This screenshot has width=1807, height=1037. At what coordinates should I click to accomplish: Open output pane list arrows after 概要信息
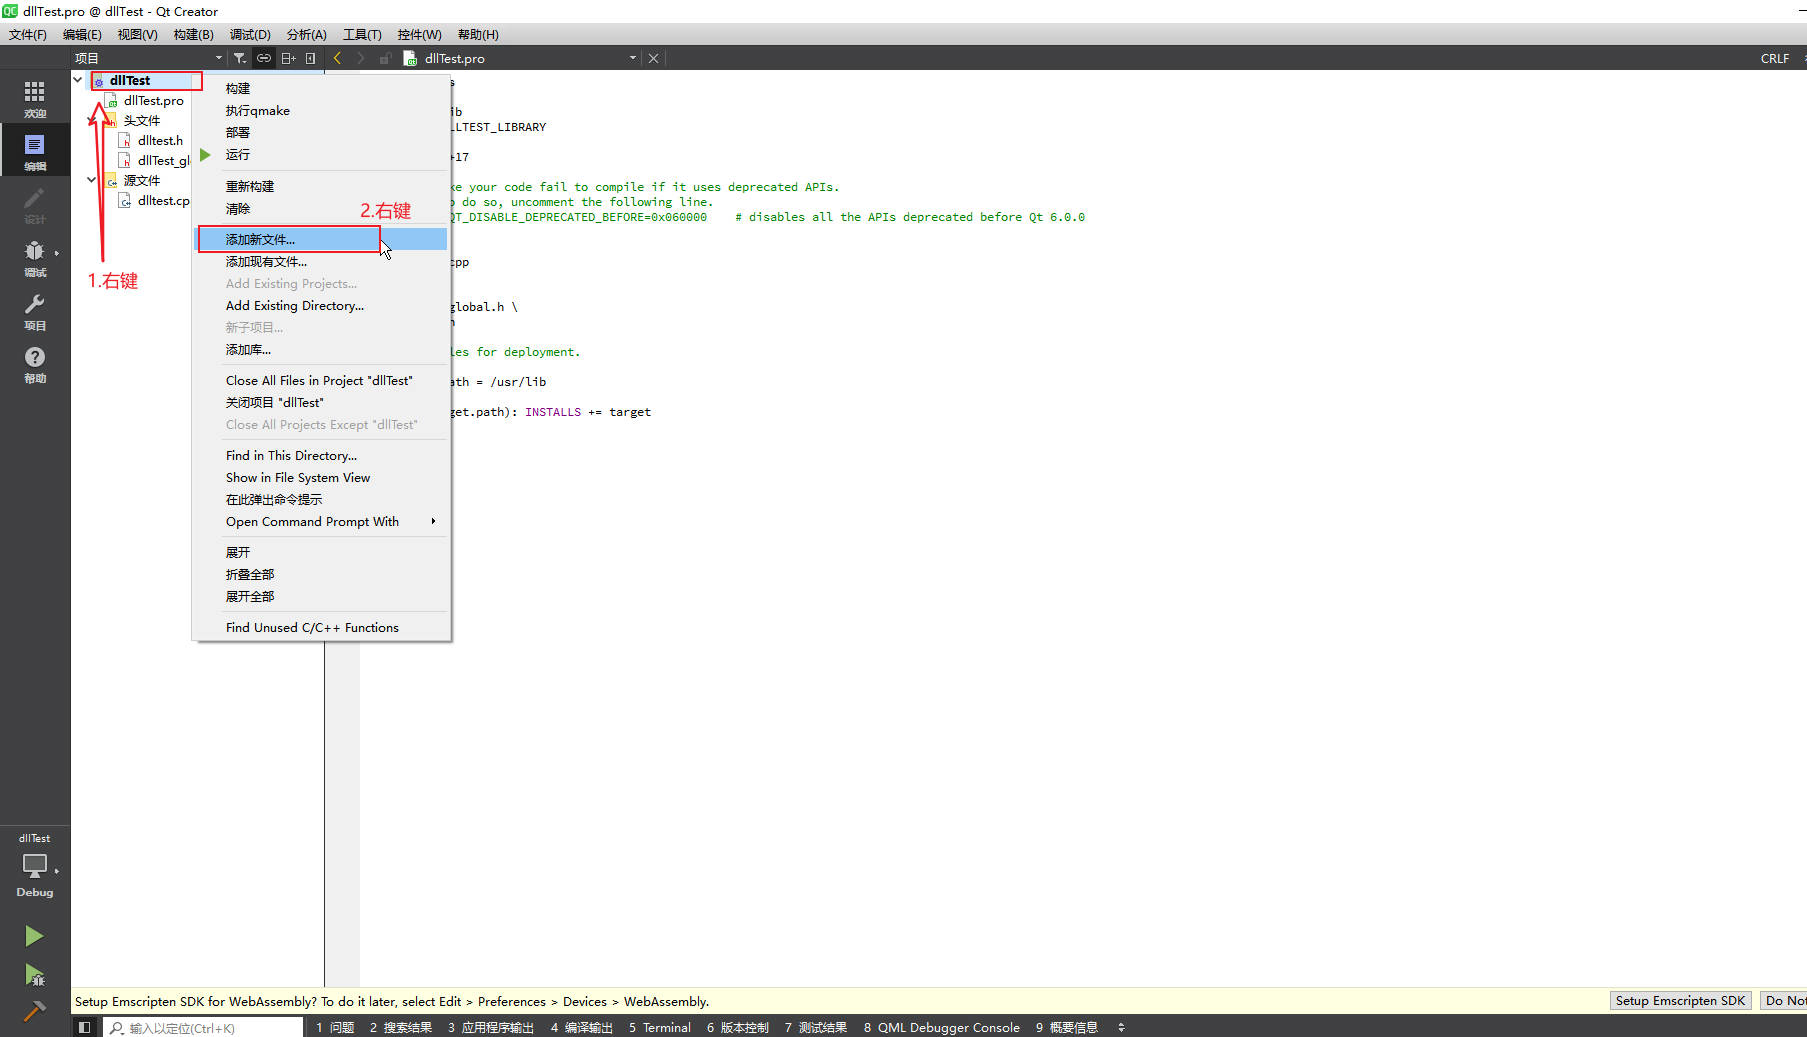[1121, 1027]
